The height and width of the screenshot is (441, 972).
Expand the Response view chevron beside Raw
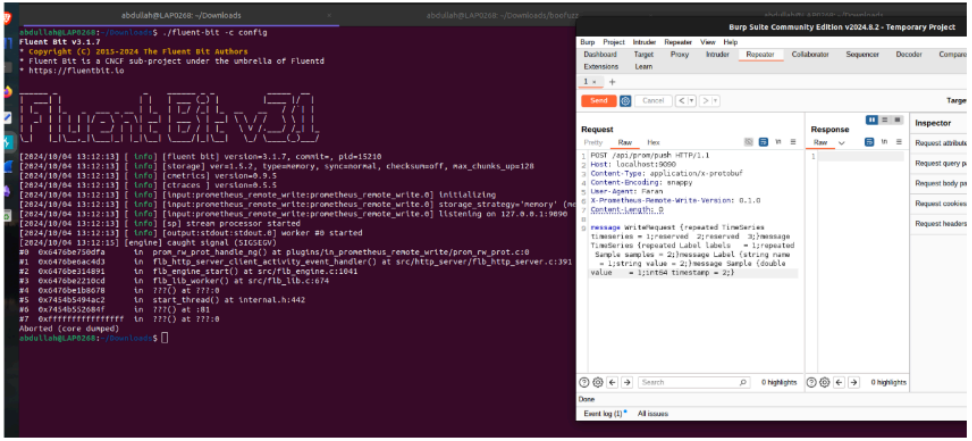point(841,143)
